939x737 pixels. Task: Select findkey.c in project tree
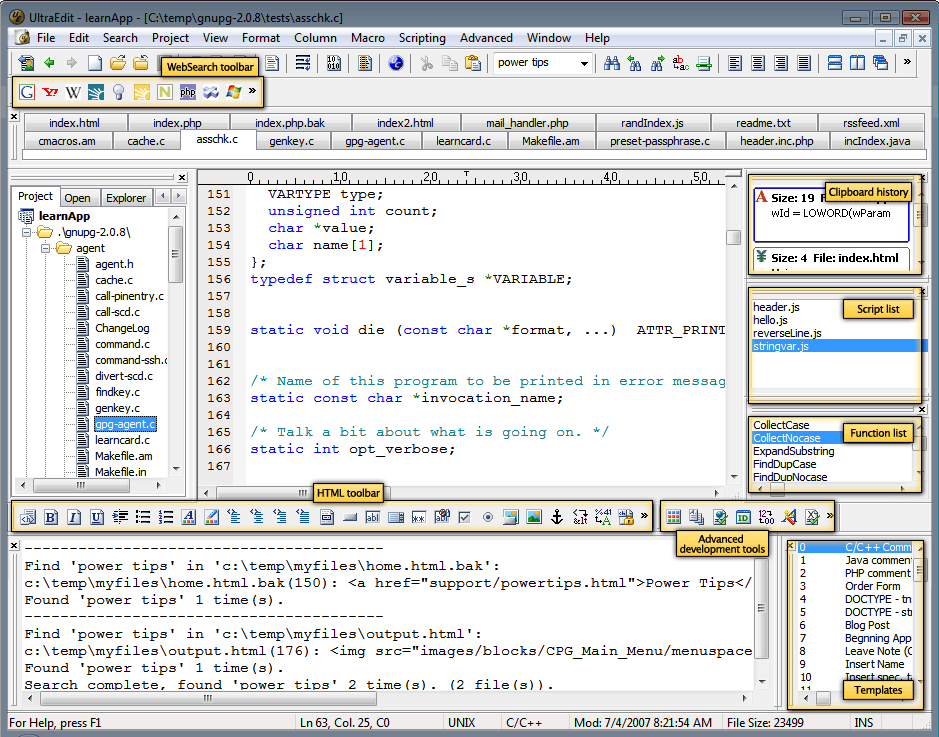pyautogui.click(x=117, y=392)
